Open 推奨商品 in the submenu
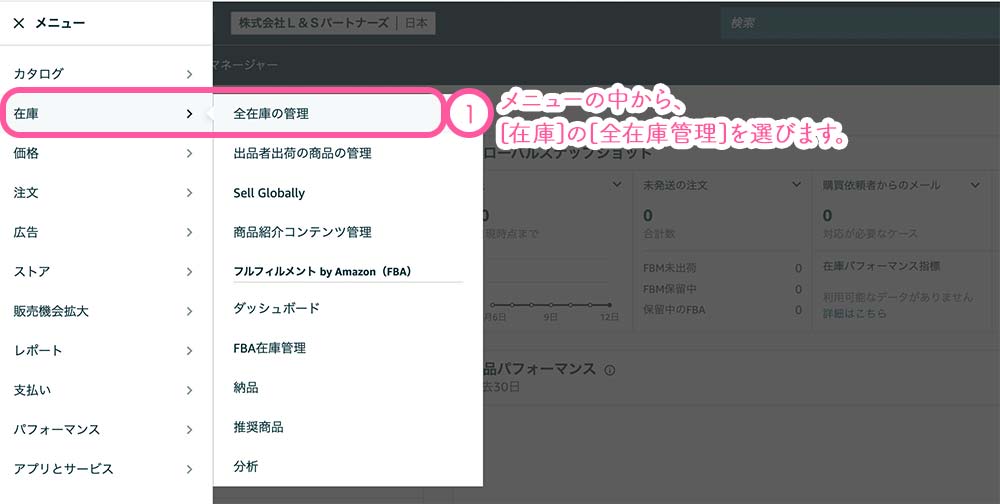Viewport: 1000px width, 504px height. point(258,427)
